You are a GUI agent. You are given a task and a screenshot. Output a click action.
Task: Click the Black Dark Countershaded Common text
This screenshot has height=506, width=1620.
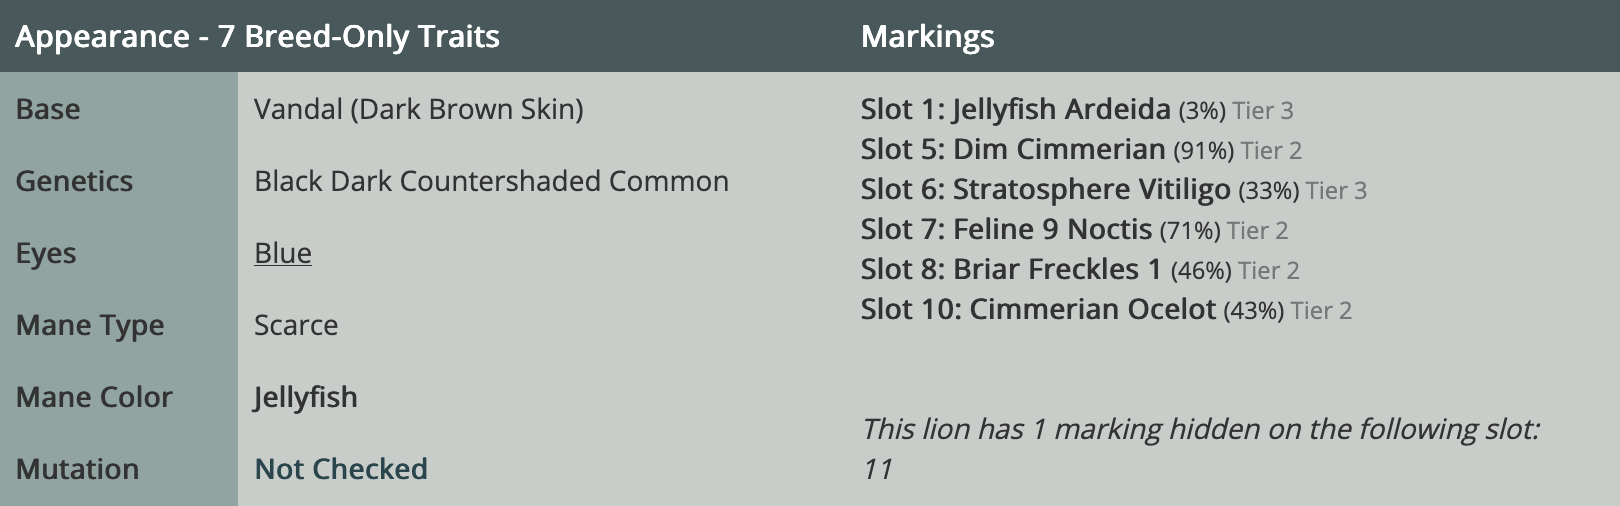tap(491, 181)
